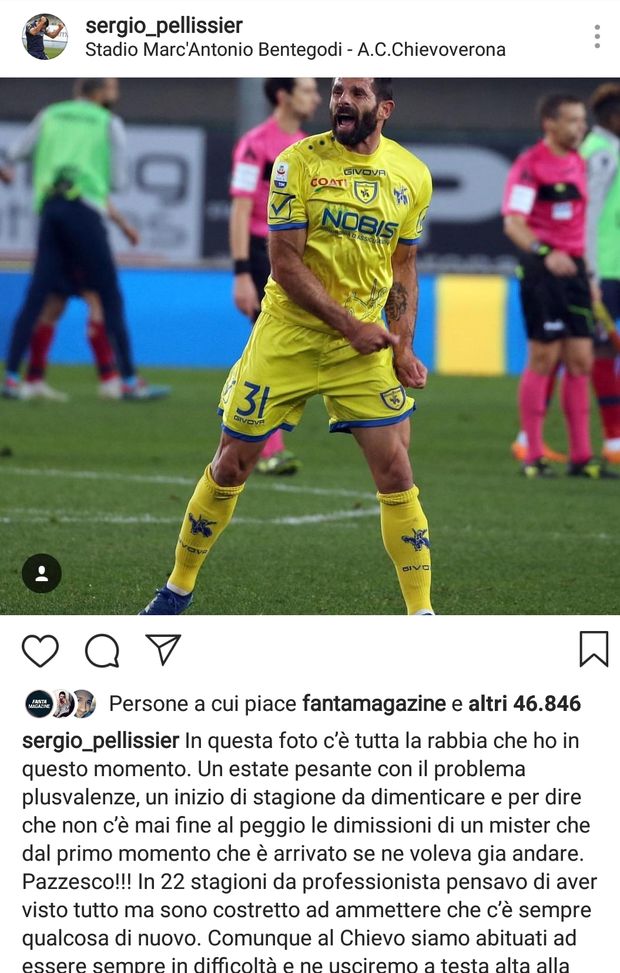
Task: Tap the heart icon to like the post
Action: tap(40, 650)
